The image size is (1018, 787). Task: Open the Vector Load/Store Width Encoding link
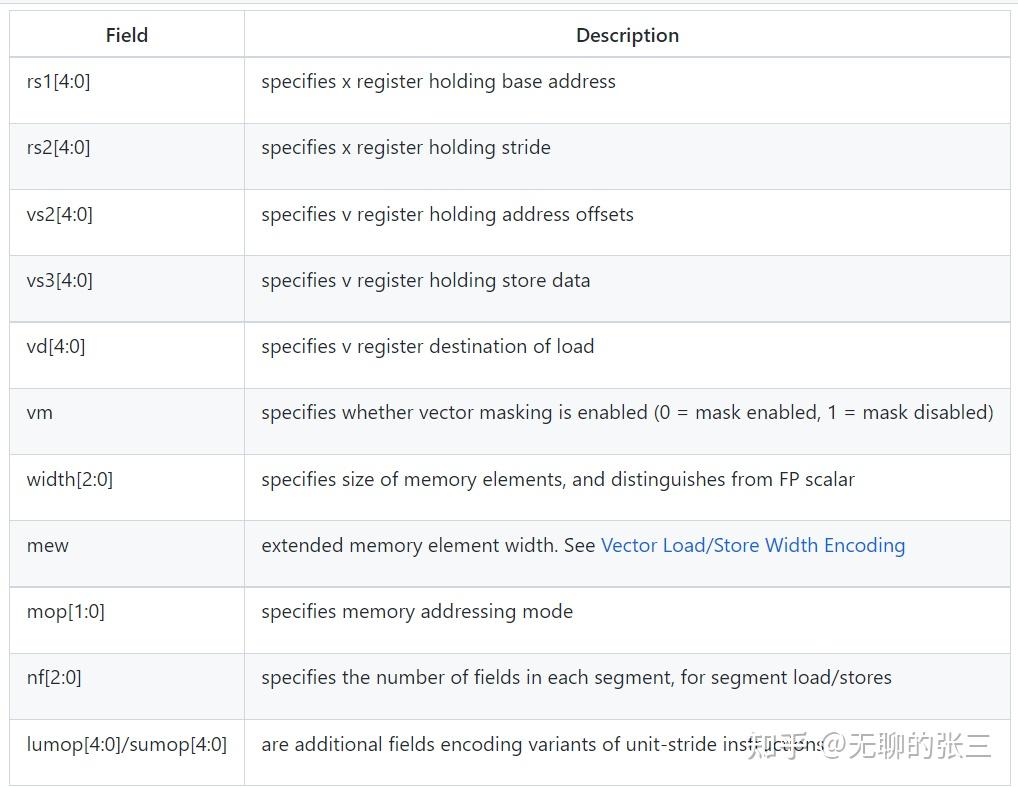click(x=752, y=545)
